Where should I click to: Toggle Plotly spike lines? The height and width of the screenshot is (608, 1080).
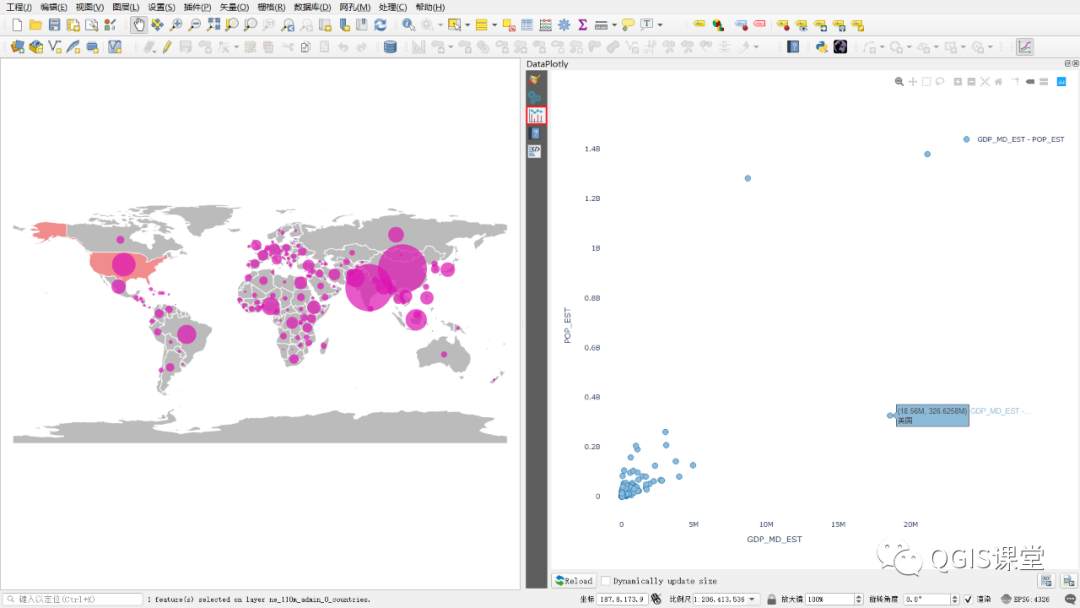pyautogui.click(x=1015, y=82)
